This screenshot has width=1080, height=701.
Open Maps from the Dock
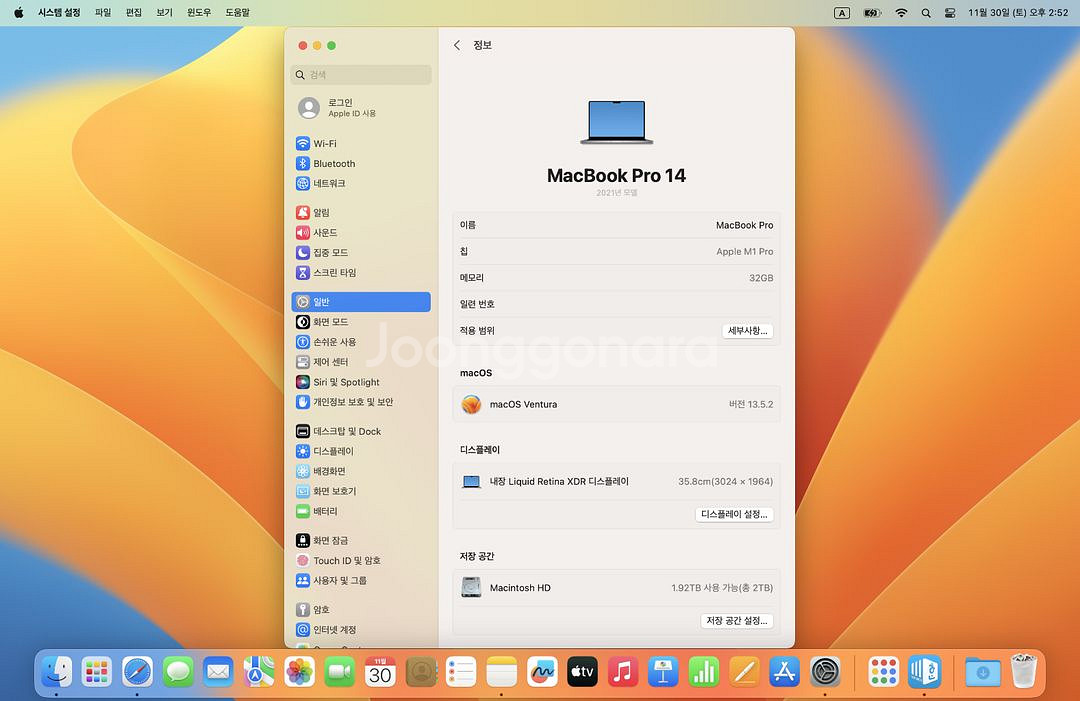pyautogui.click(x=259, y=671)
